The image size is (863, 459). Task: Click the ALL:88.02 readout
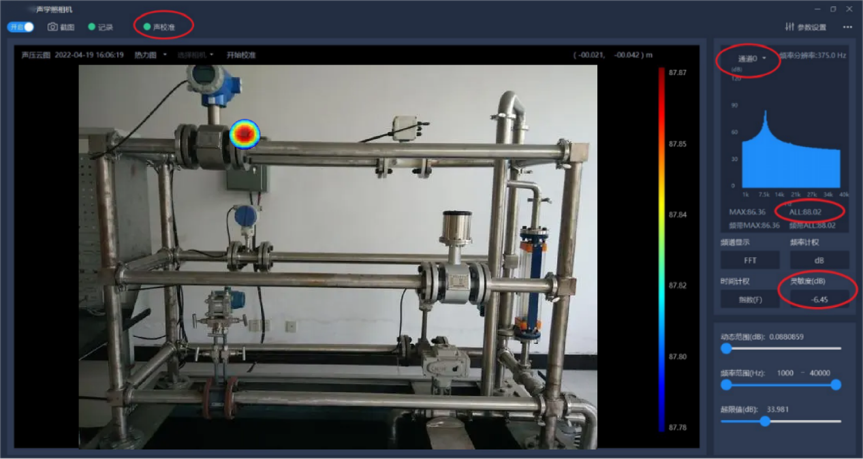click(805, 212)
